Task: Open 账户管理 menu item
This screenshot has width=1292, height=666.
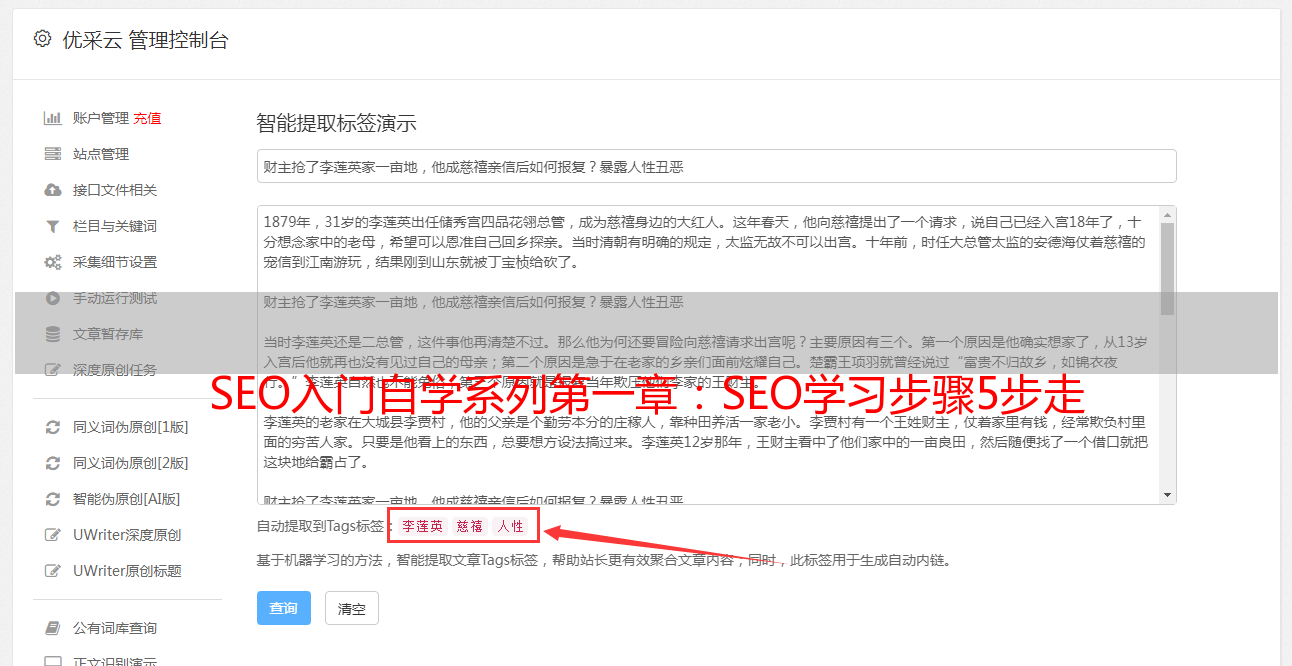Action: click(101, 118)
